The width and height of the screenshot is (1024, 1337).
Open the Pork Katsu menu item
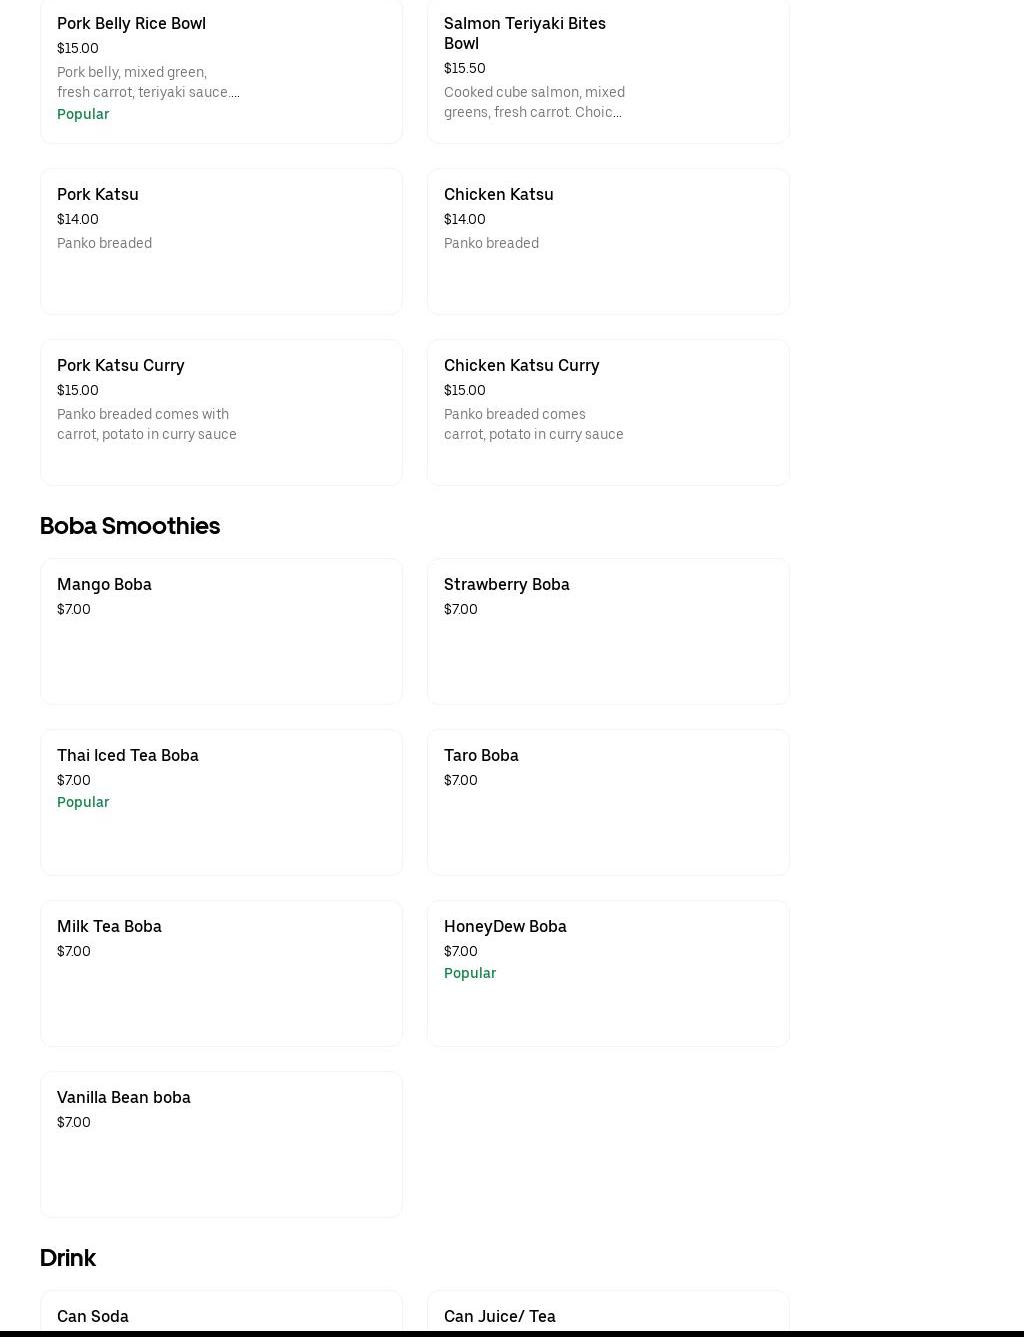click(x=220, y=241)
